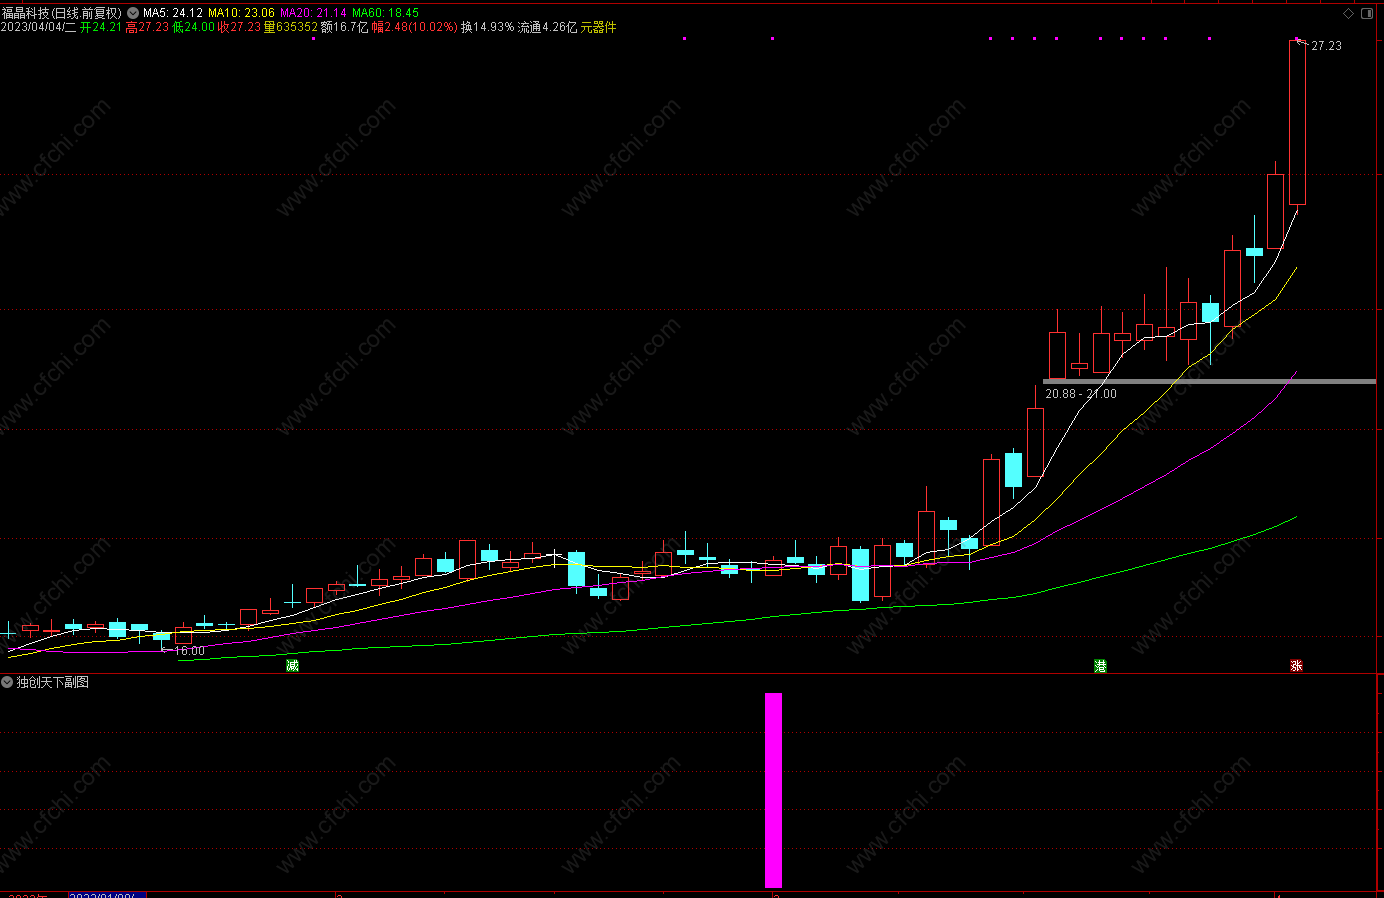Viewport: 1384px width, 898px height.
Task: Click the 福晶科技(日线.前复权) chart title
Action: (62, 13)
